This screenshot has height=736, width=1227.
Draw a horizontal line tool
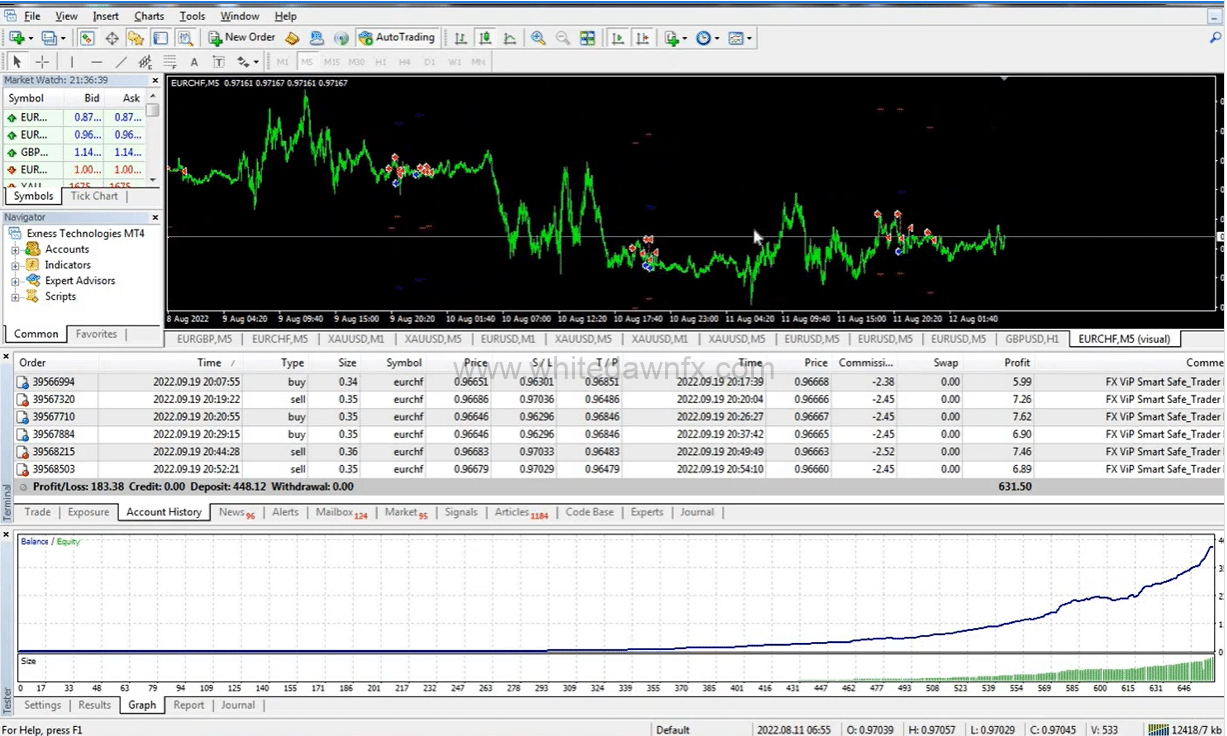pyautogui.click(x=97, y=62)
